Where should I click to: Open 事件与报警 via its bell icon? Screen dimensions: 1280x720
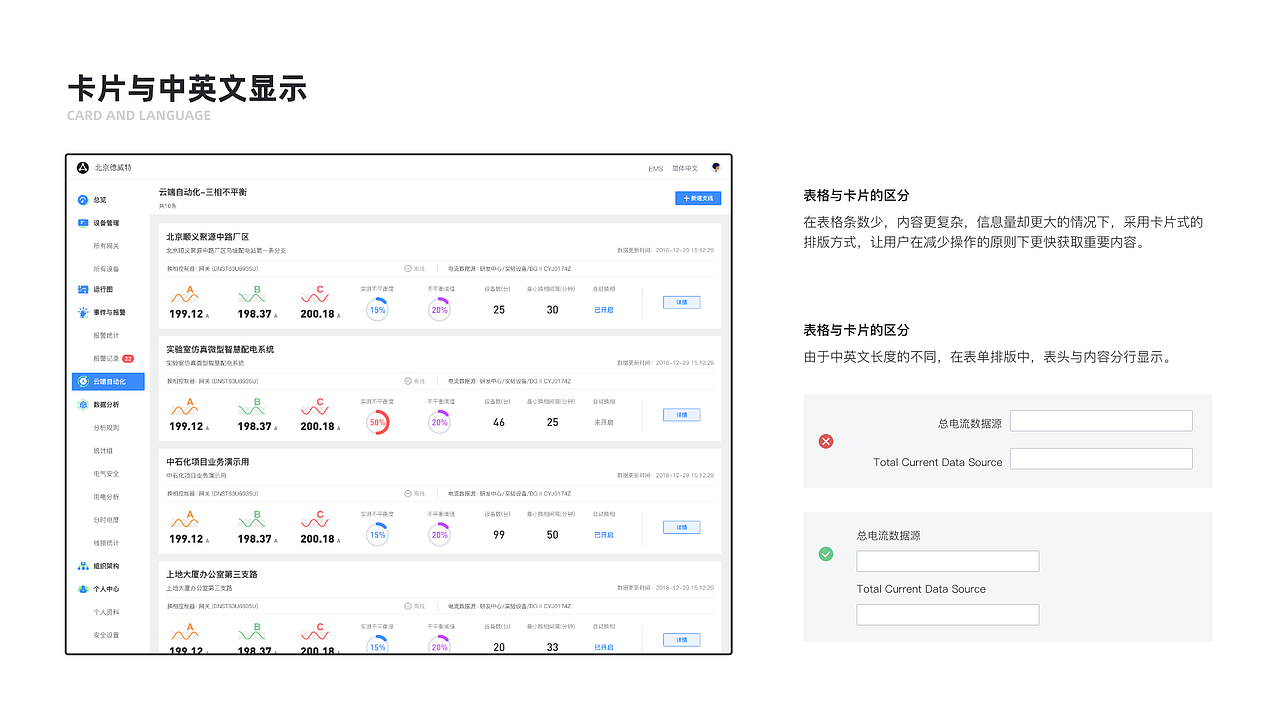84,313
